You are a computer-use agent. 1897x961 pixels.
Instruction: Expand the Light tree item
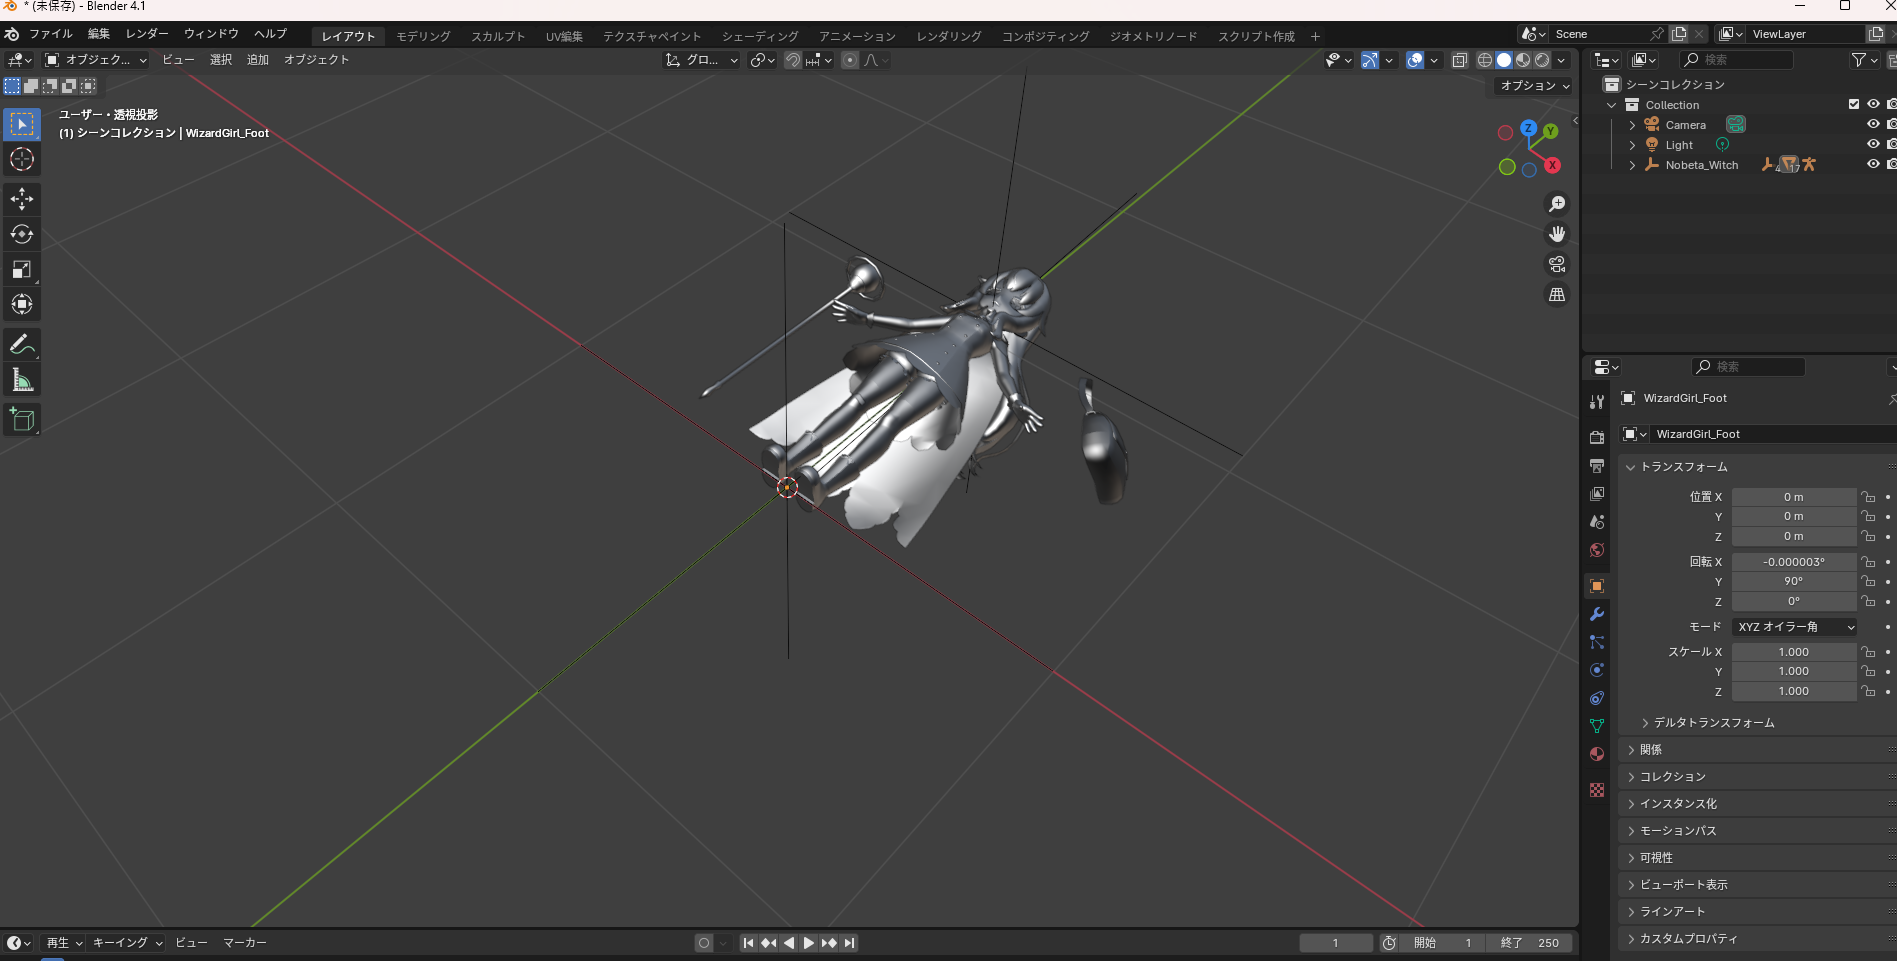(x=1633, y=145)
